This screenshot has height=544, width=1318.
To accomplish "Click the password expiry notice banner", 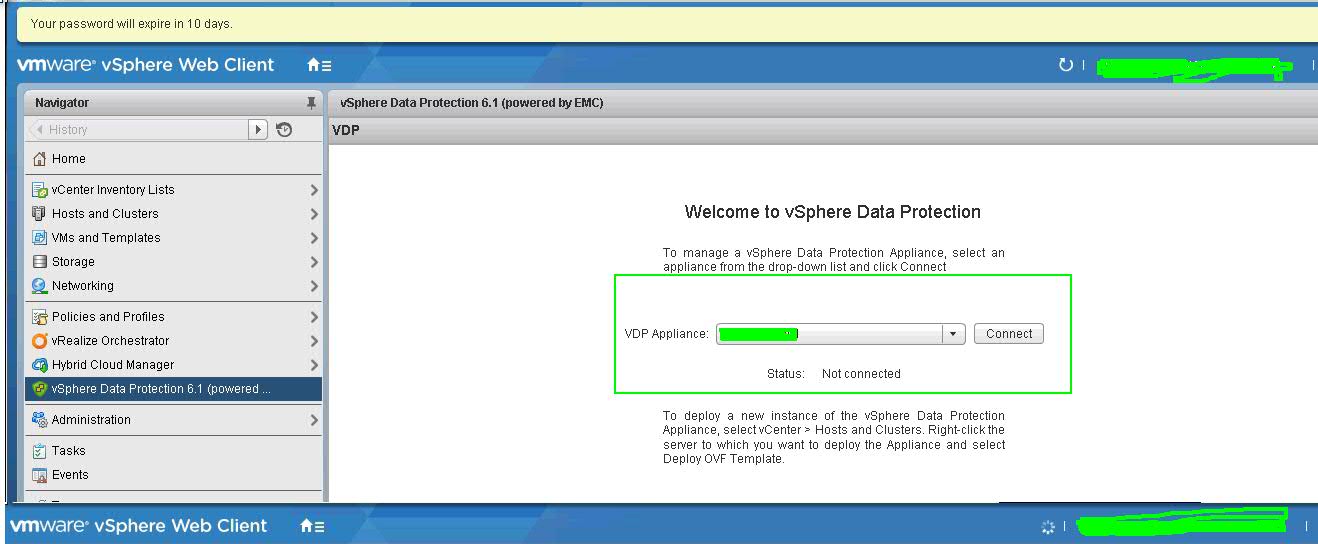I will pyautogui.click(x=667, y=23).
